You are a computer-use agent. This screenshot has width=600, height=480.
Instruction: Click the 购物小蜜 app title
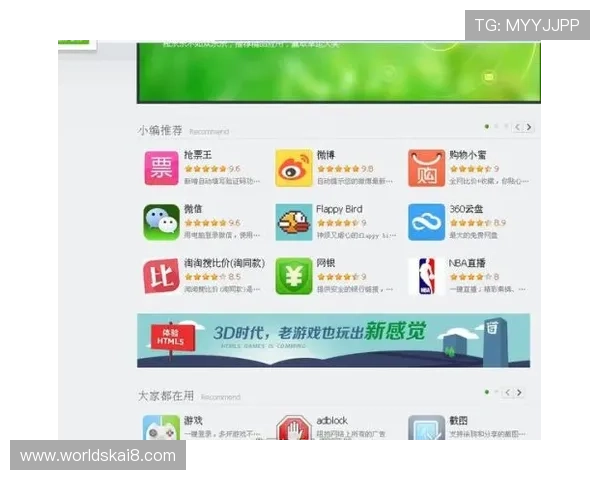pos(468,155)
